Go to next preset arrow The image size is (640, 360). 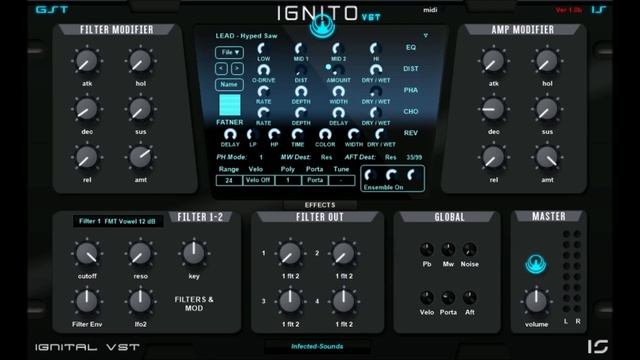click(237, 68)
